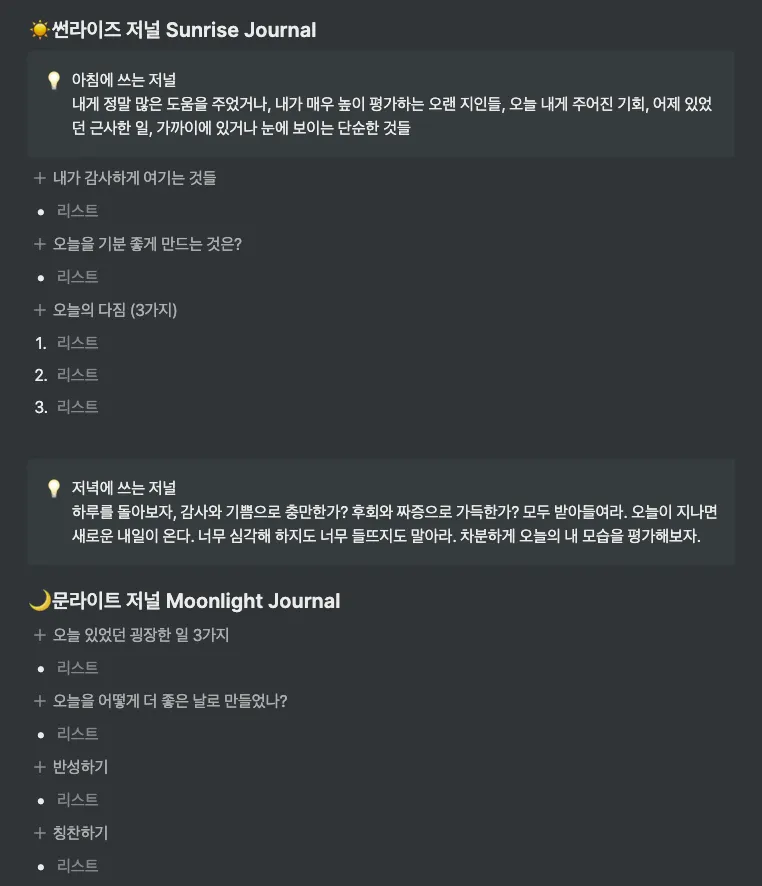Expand the 칭찬하기 section
The image size is (762, 886).
coord(40,832)
